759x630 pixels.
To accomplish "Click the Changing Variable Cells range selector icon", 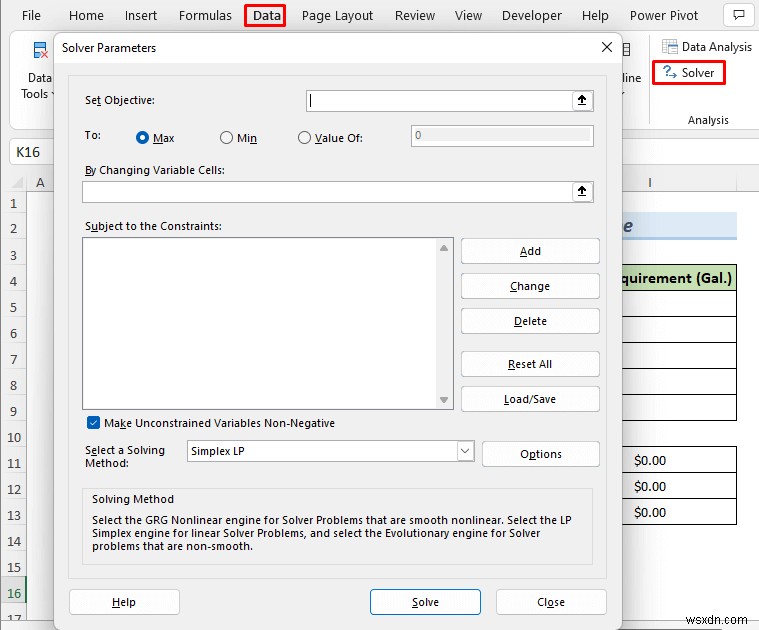I will [582, 192].
